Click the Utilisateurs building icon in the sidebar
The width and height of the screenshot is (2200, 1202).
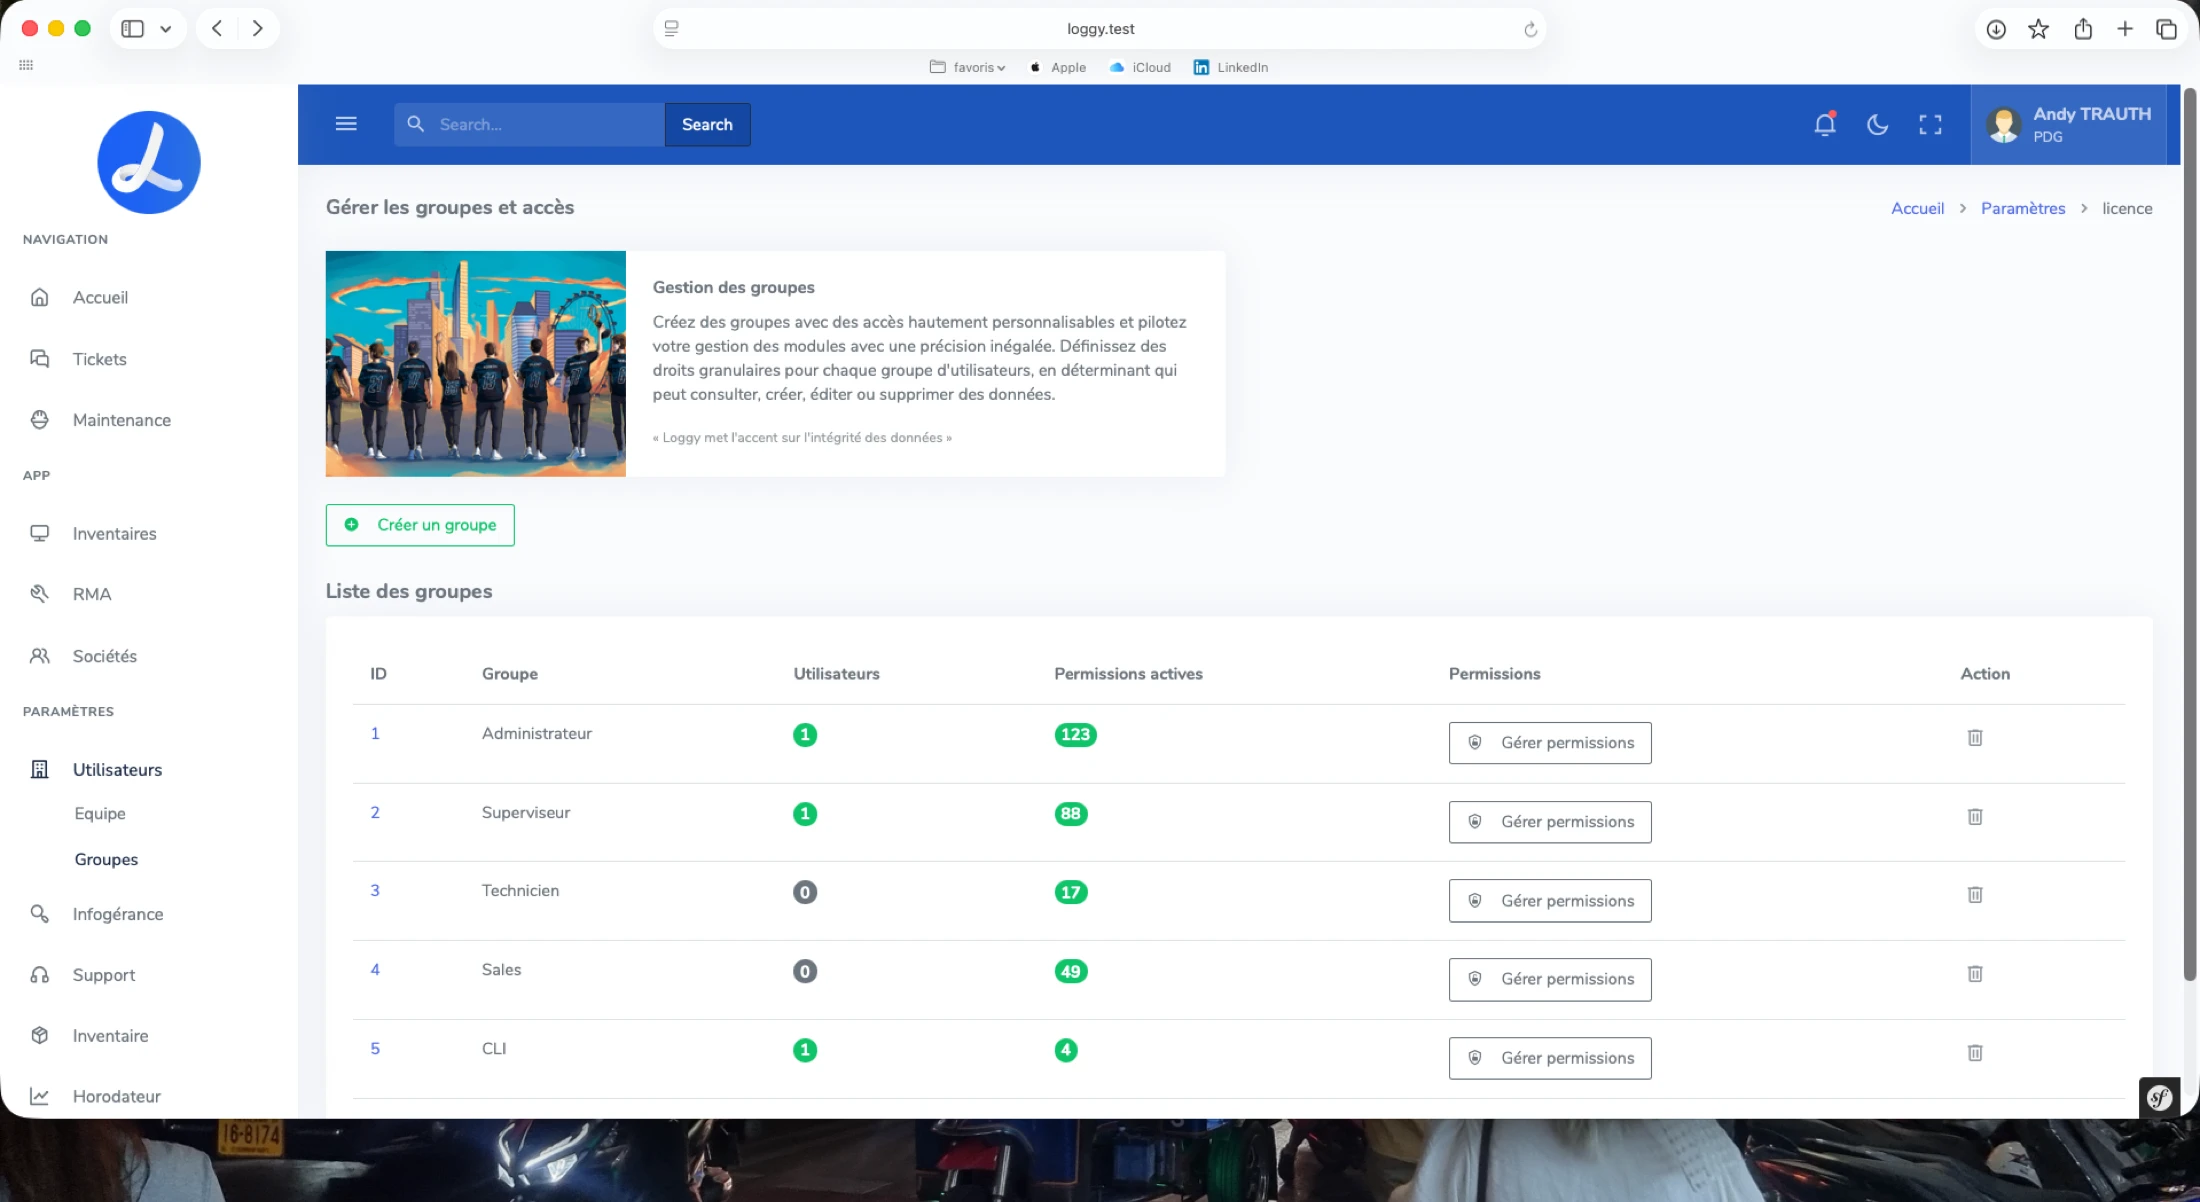tap(39, 769)
